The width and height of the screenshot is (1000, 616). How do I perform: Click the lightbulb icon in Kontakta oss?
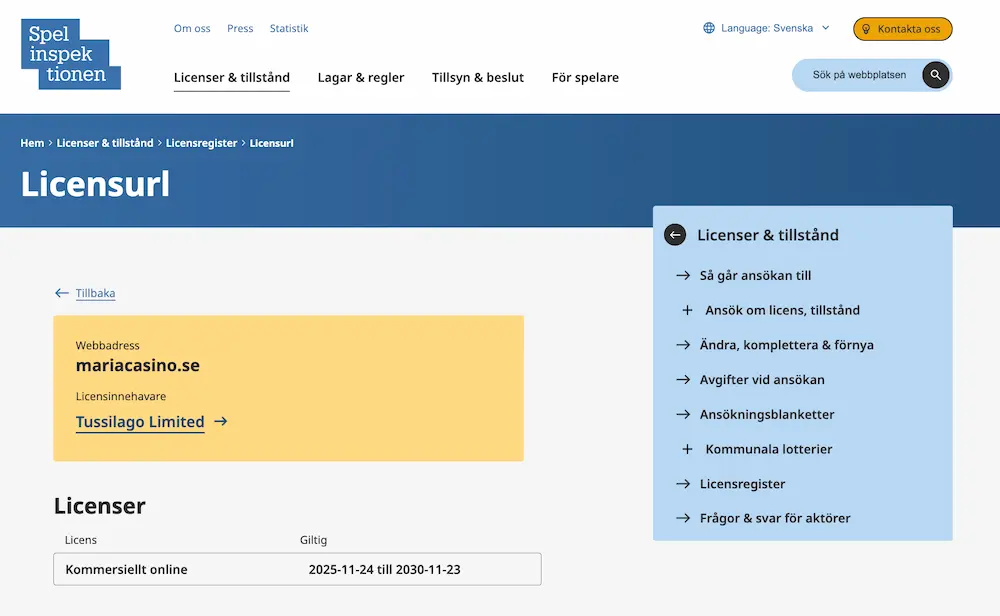[x=866, y=29]
